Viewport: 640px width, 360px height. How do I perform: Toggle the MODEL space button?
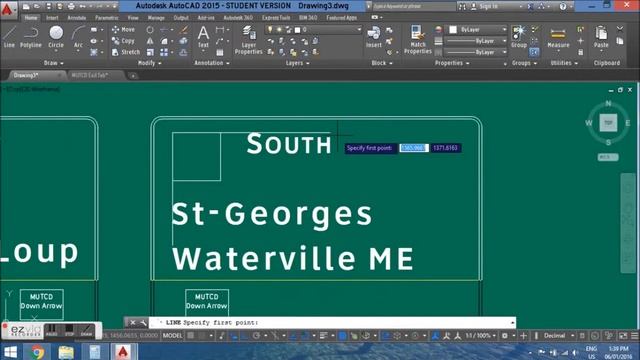tap(173, 336)
